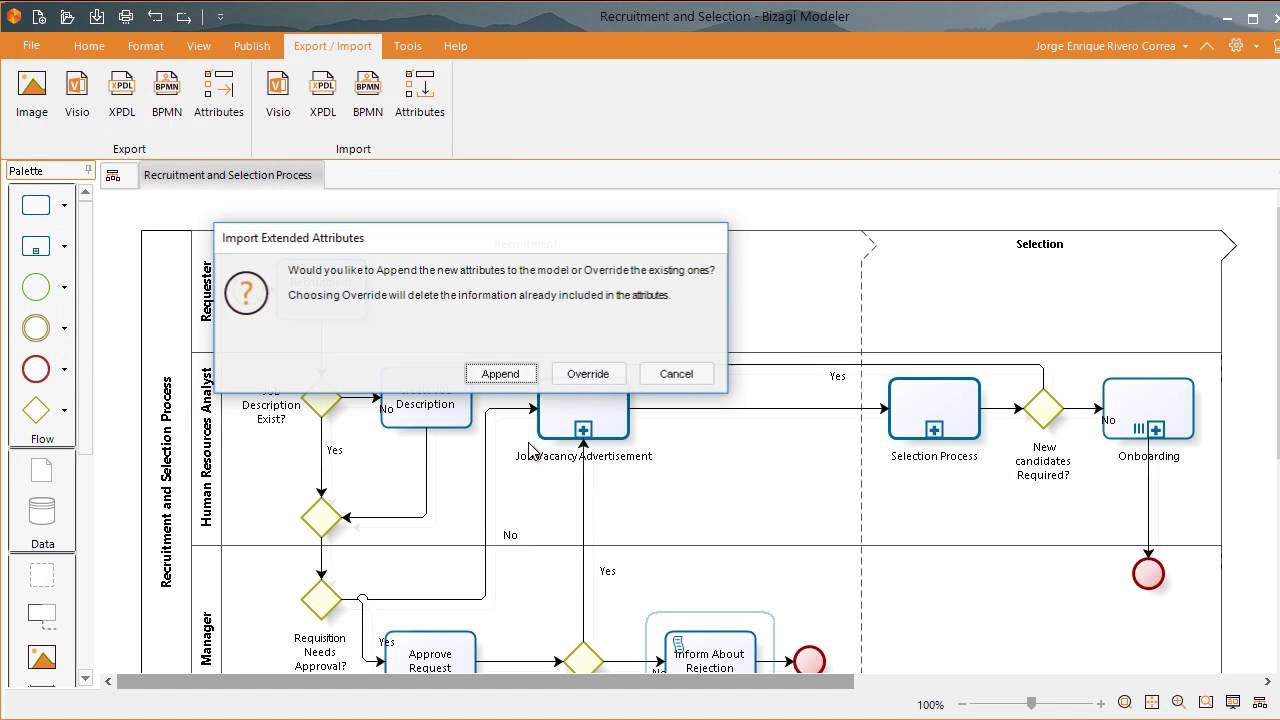
Task: Click the zoom-to-selection icon in status bar
Action: 1206,703
